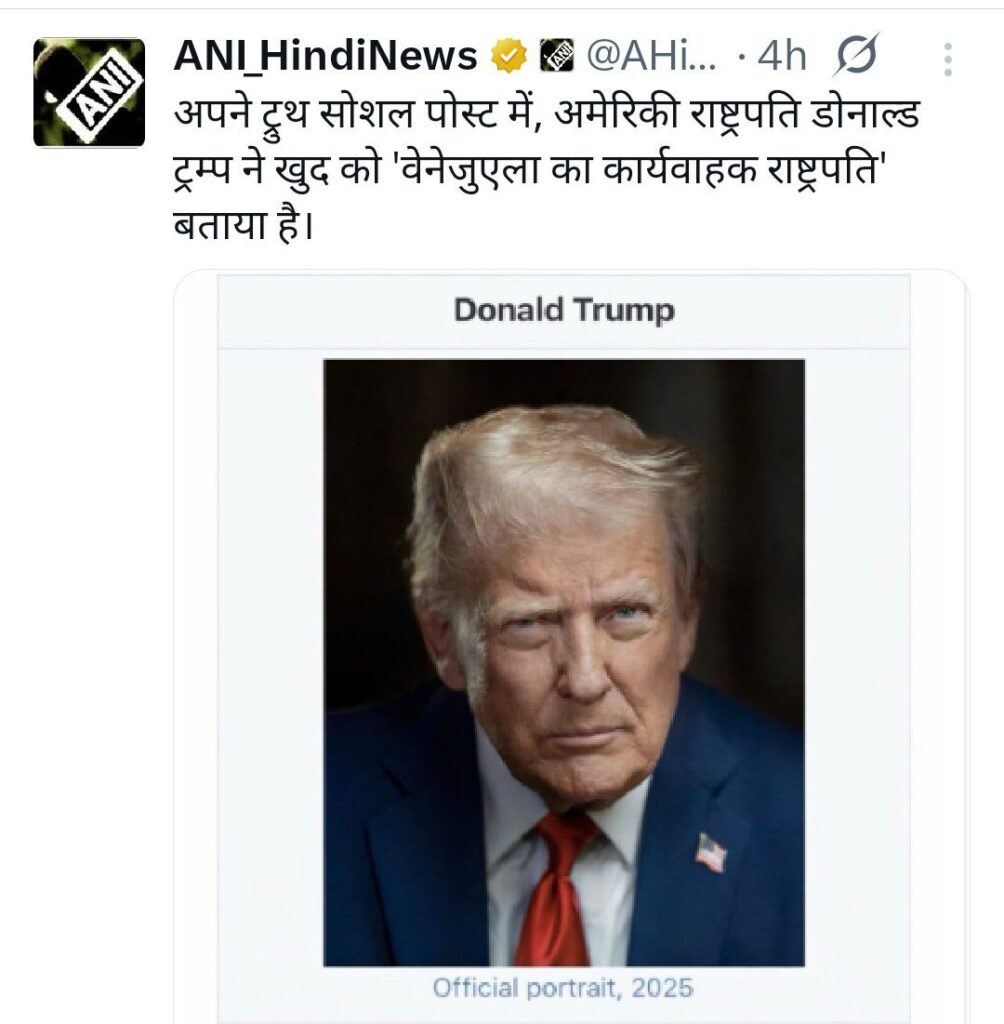Viewport: 1004px width, 1024px height.
Task: Open the ANI profile avatar
Action: click(89, 92)
